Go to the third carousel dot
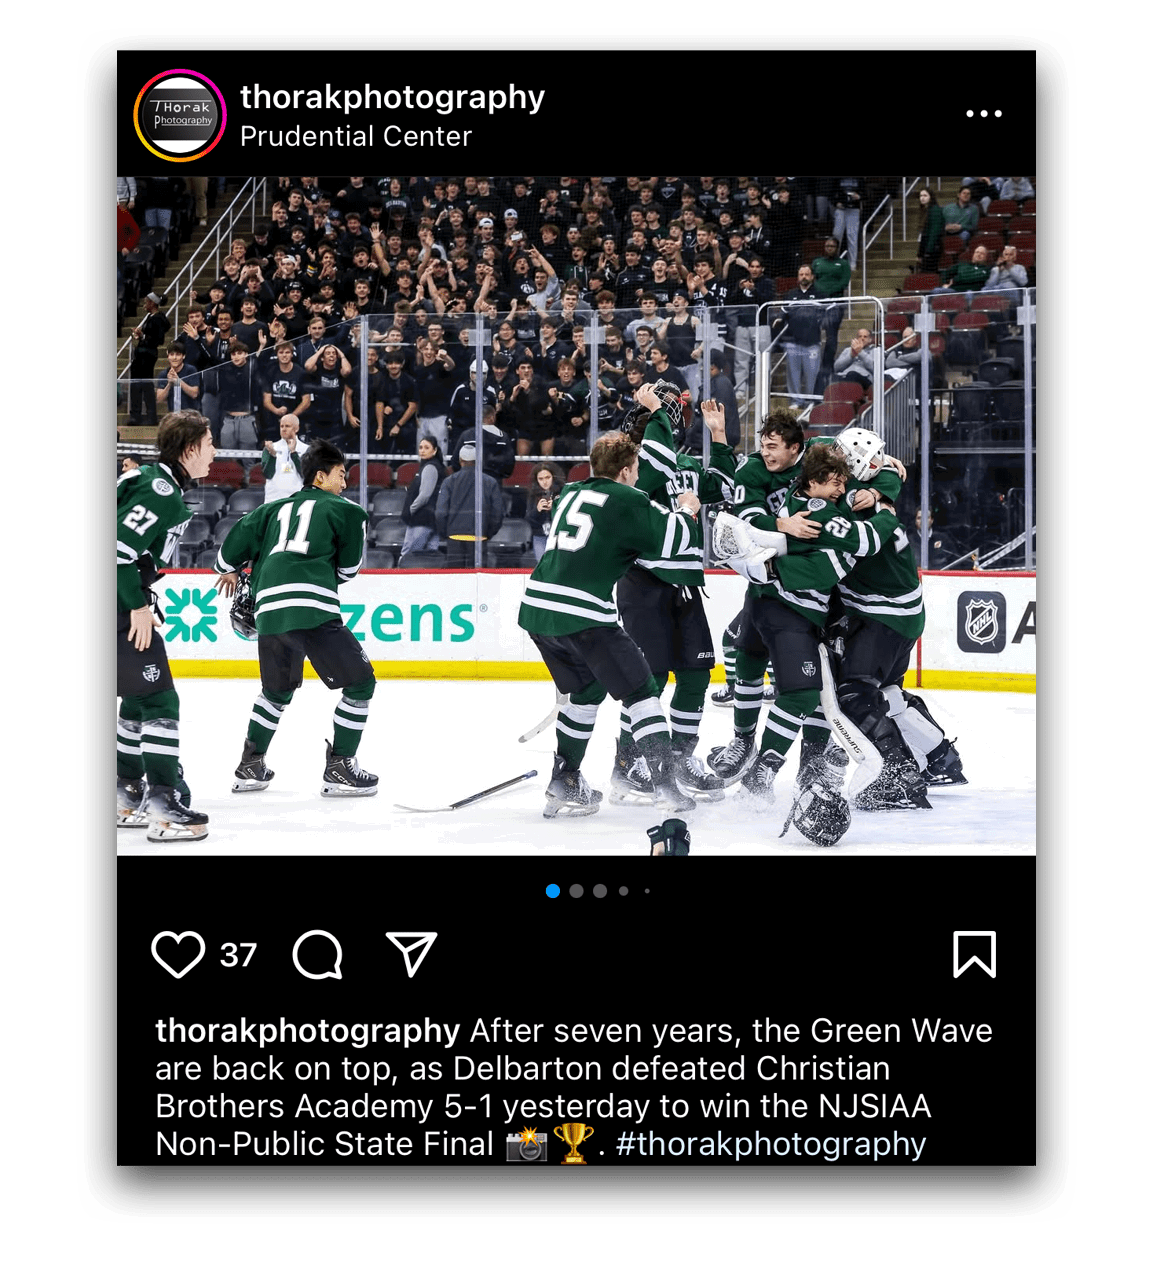The height and width of the screenshot is (1288, 1153). pos(600,891)
